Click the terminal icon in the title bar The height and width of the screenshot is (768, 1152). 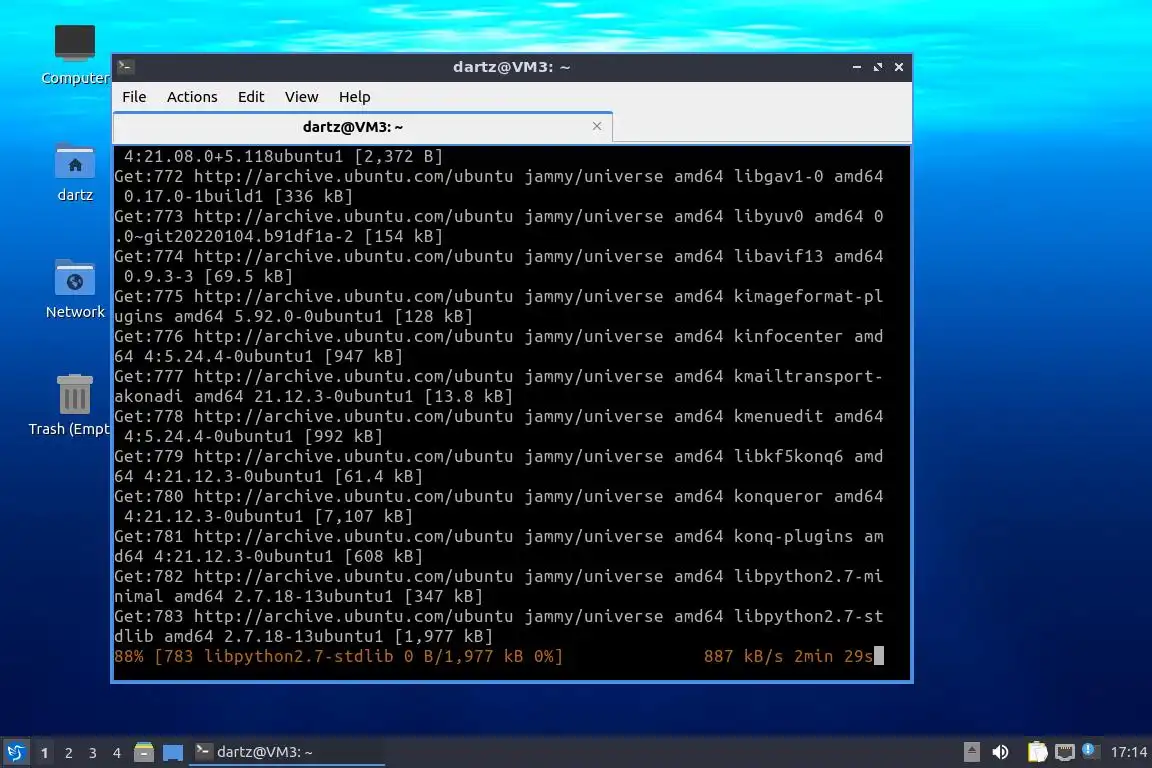coord(126,67)
